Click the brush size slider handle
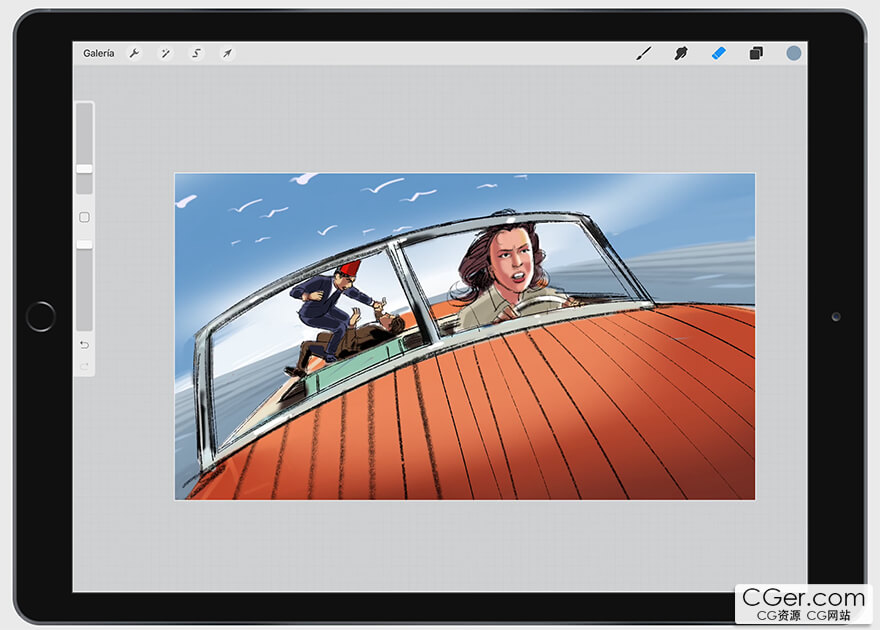This screenshot has width=880, height=630. [x=85, y=169]
